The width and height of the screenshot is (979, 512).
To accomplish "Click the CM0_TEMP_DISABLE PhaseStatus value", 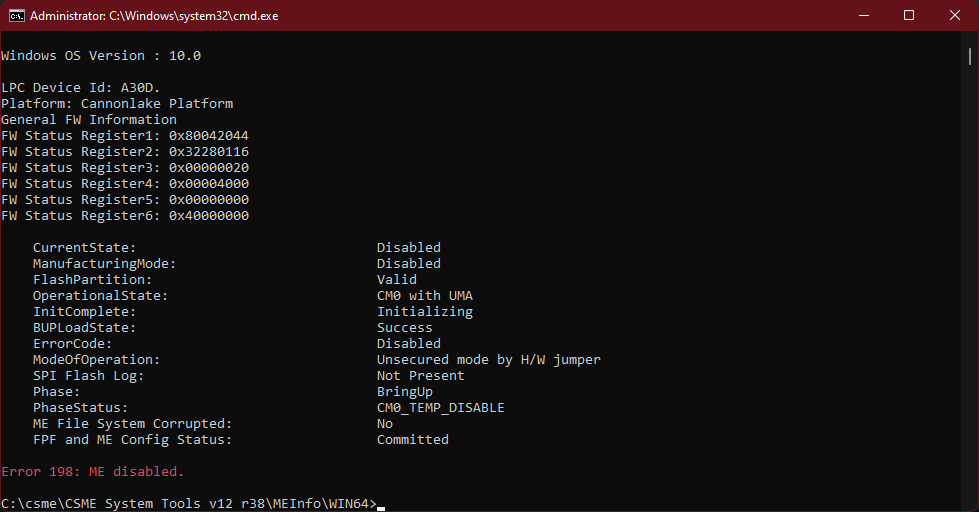I will 440,408.
